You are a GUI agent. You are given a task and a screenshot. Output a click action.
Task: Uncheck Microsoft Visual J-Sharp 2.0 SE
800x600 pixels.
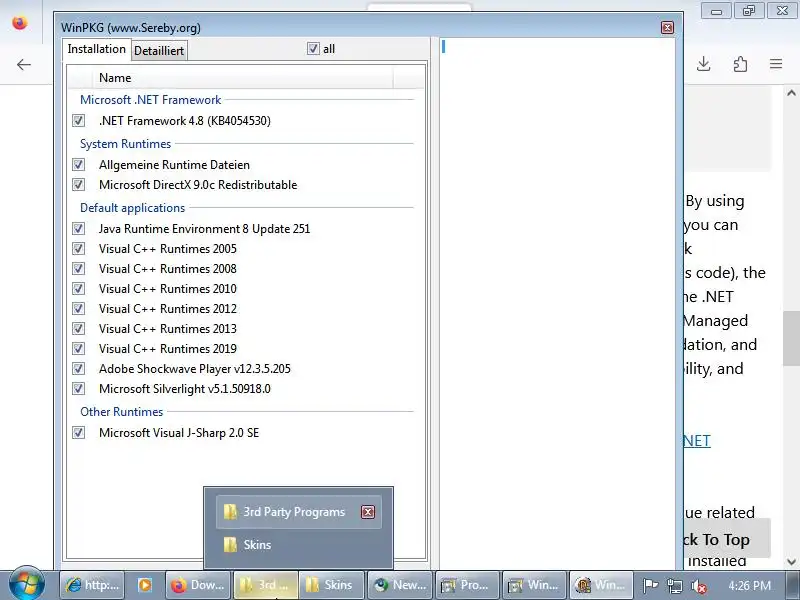click(78, 433)
